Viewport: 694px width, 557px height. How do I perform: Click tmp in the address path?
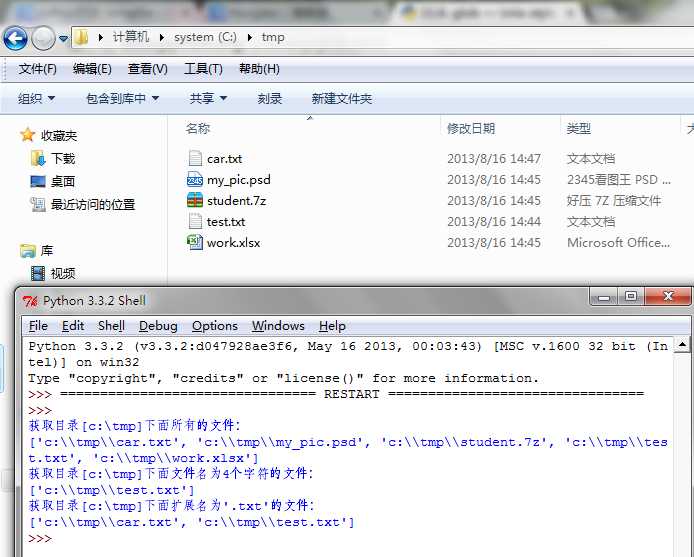(273, 37)
